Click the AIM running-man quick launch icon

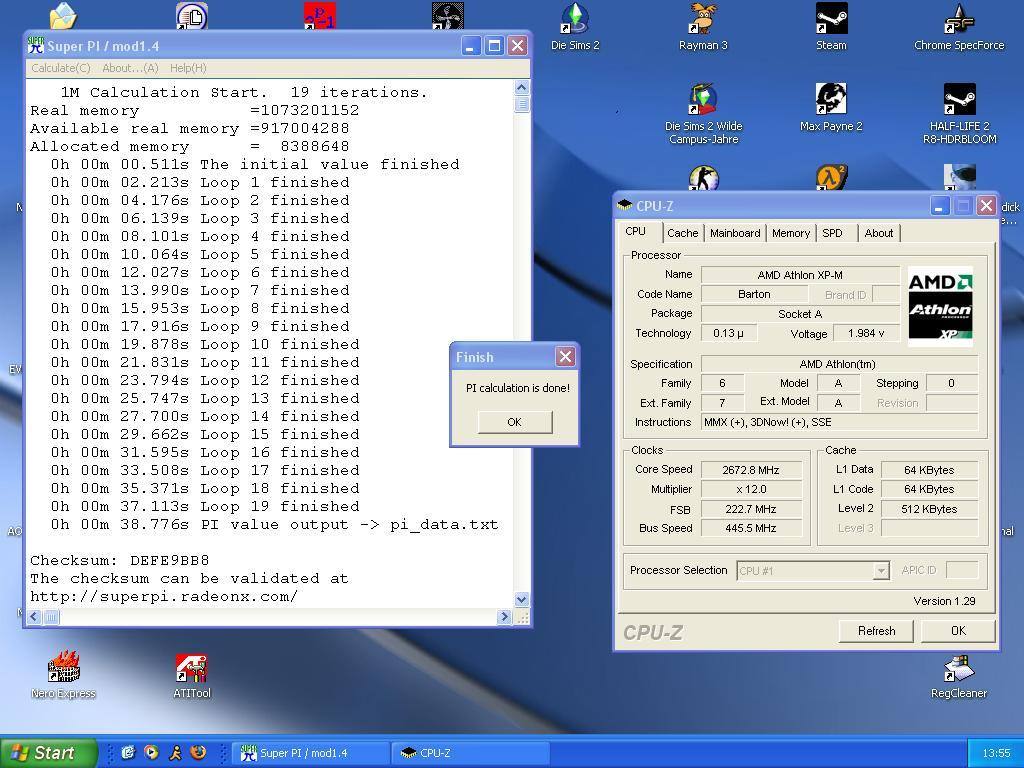174,752
